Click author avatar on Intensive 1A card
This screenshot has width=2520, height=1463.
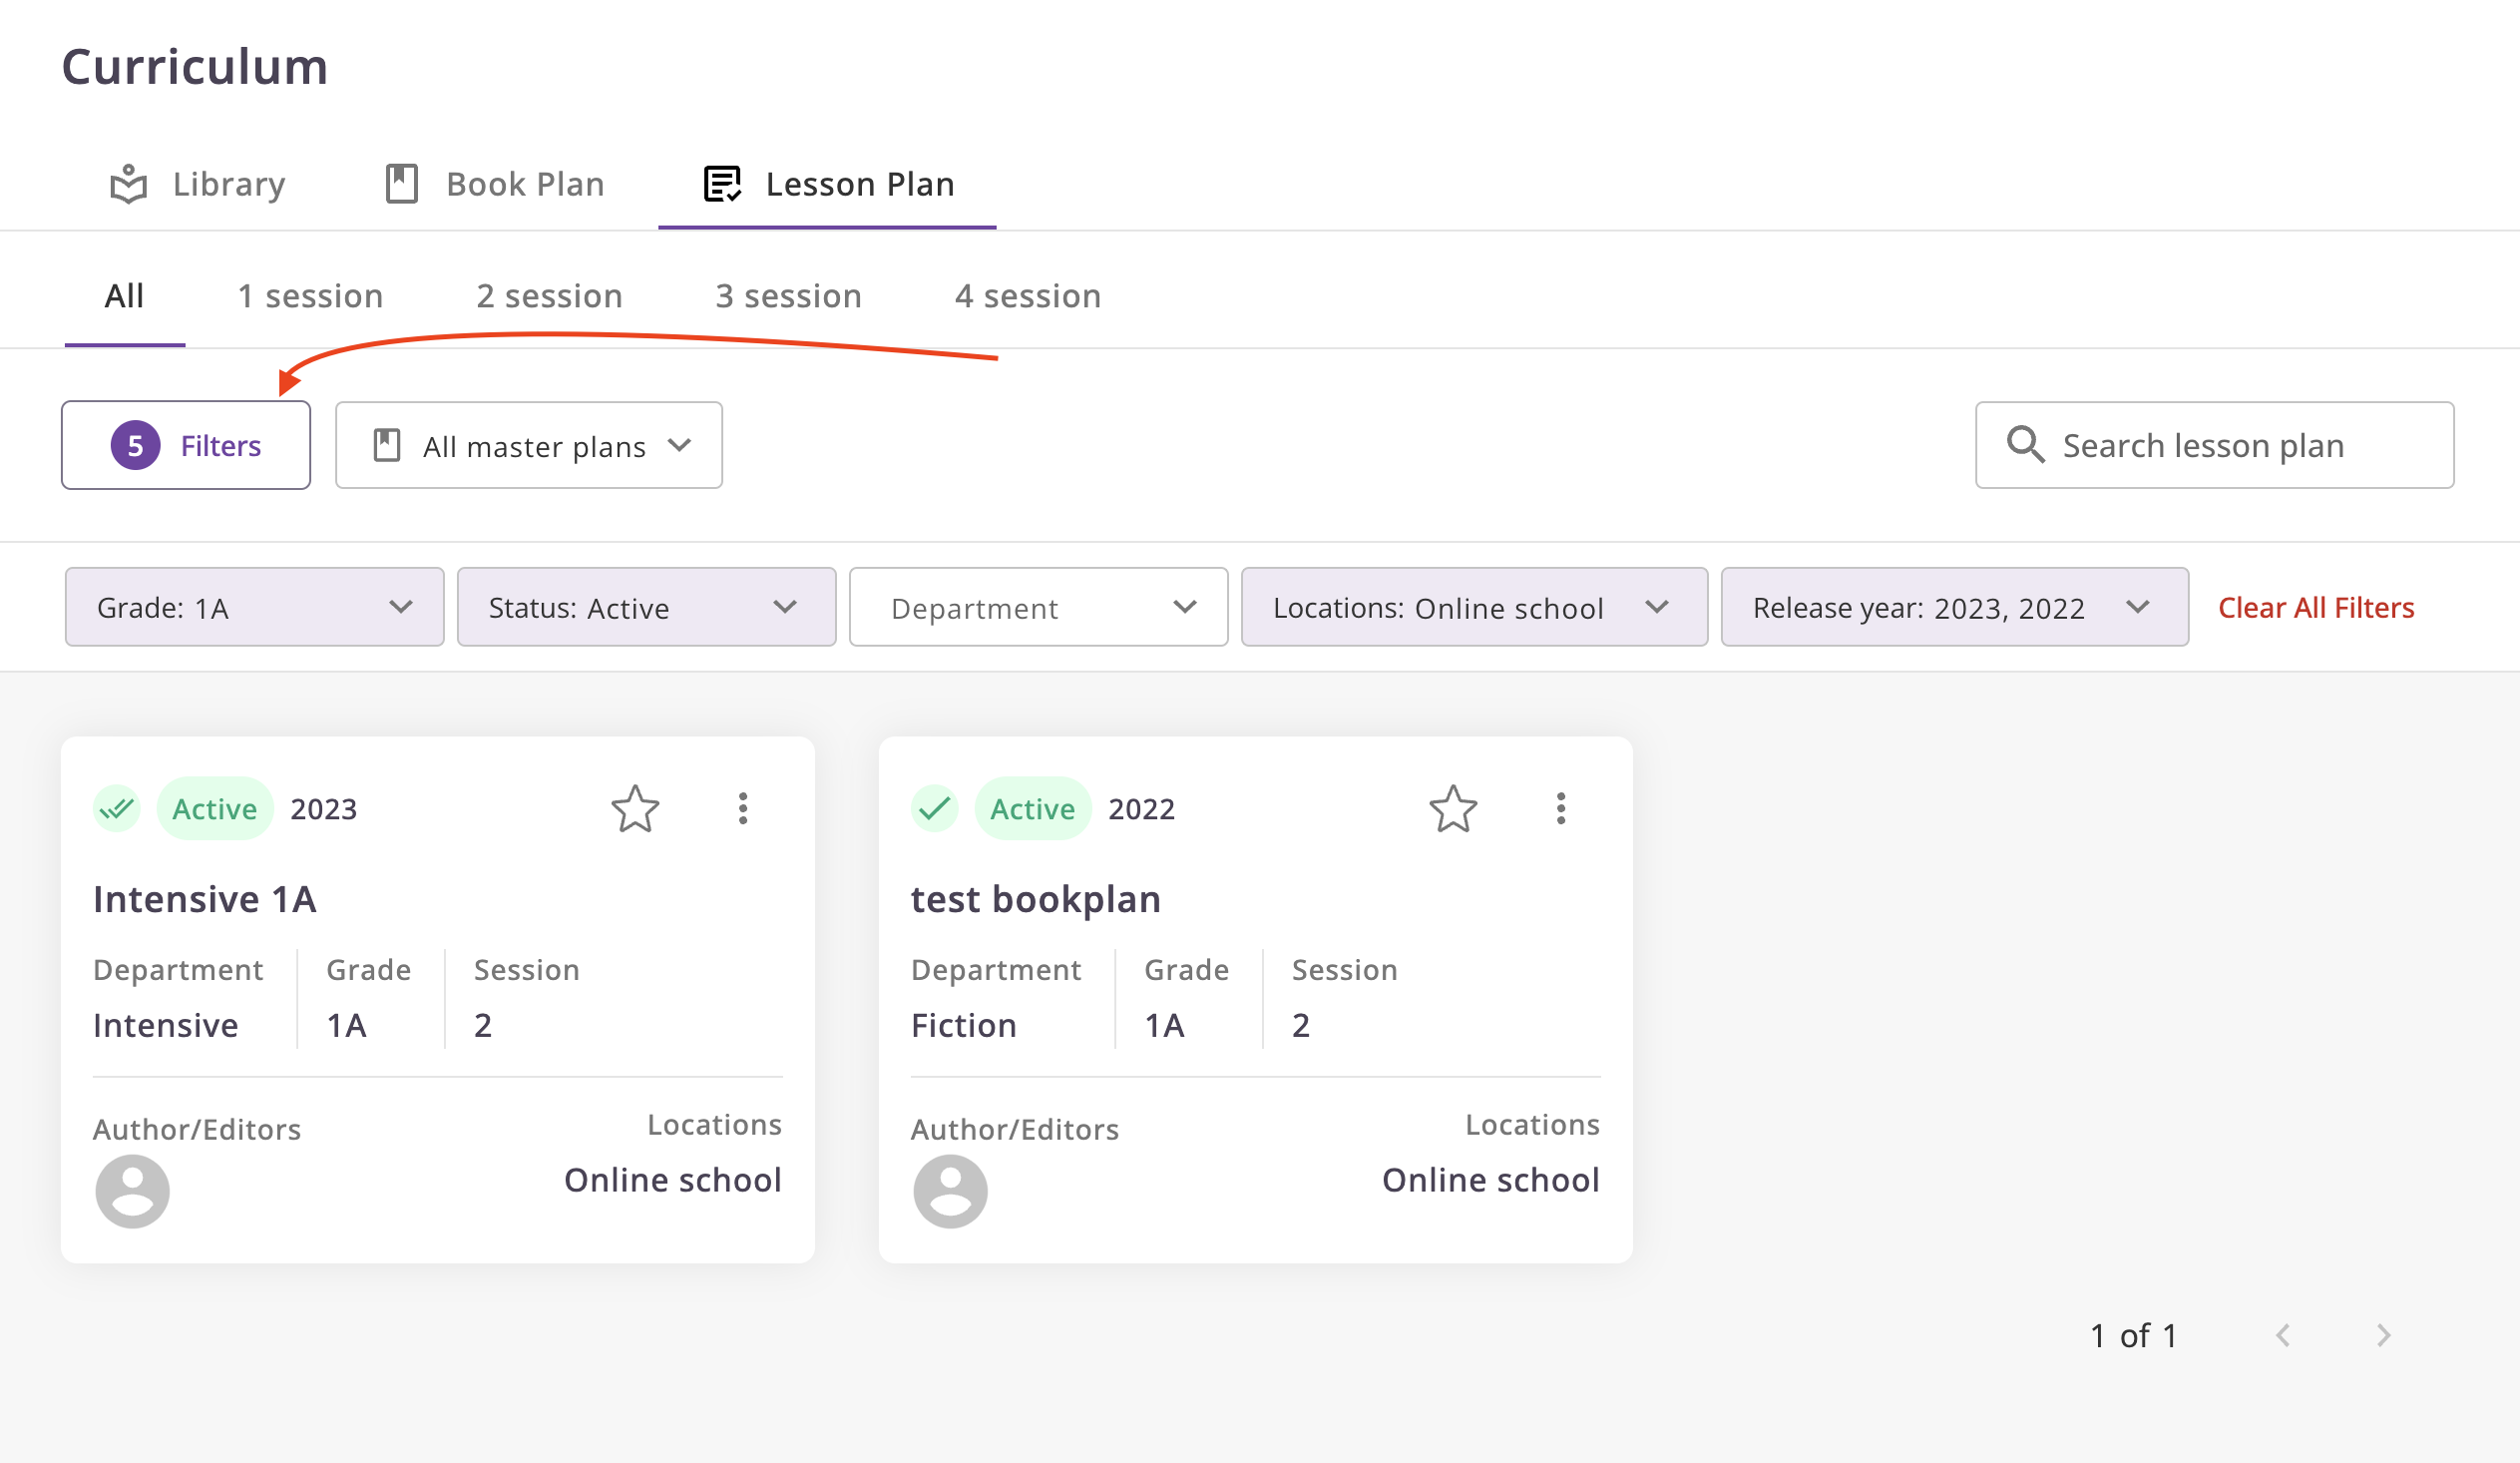click(132, 1191)
